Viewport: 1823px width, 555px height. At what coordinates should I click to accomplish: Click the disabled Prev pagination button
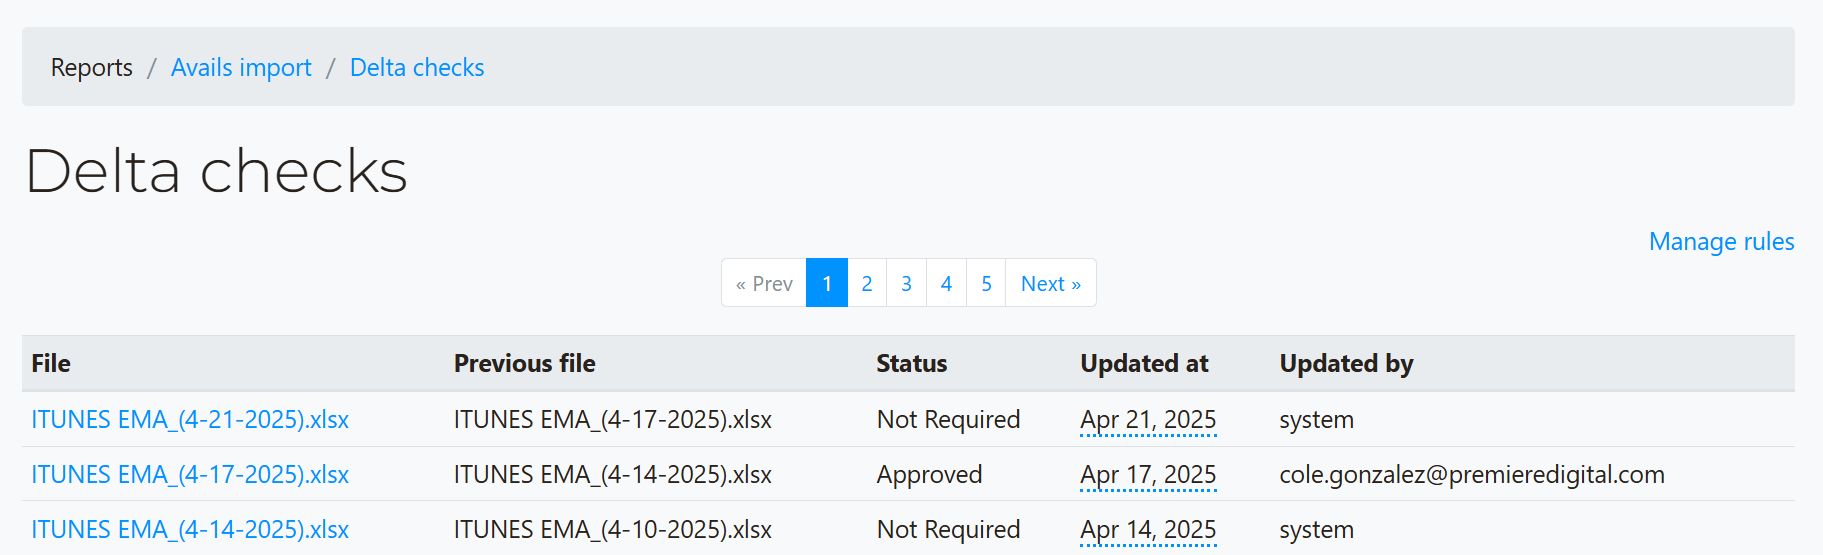(x=764, y=283)
